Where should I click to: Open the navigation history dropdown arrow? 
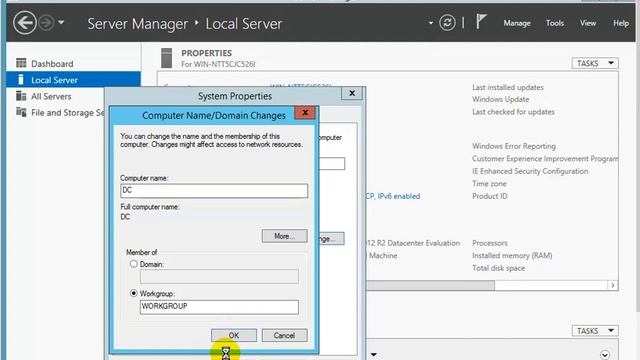[x=61, y=22]
